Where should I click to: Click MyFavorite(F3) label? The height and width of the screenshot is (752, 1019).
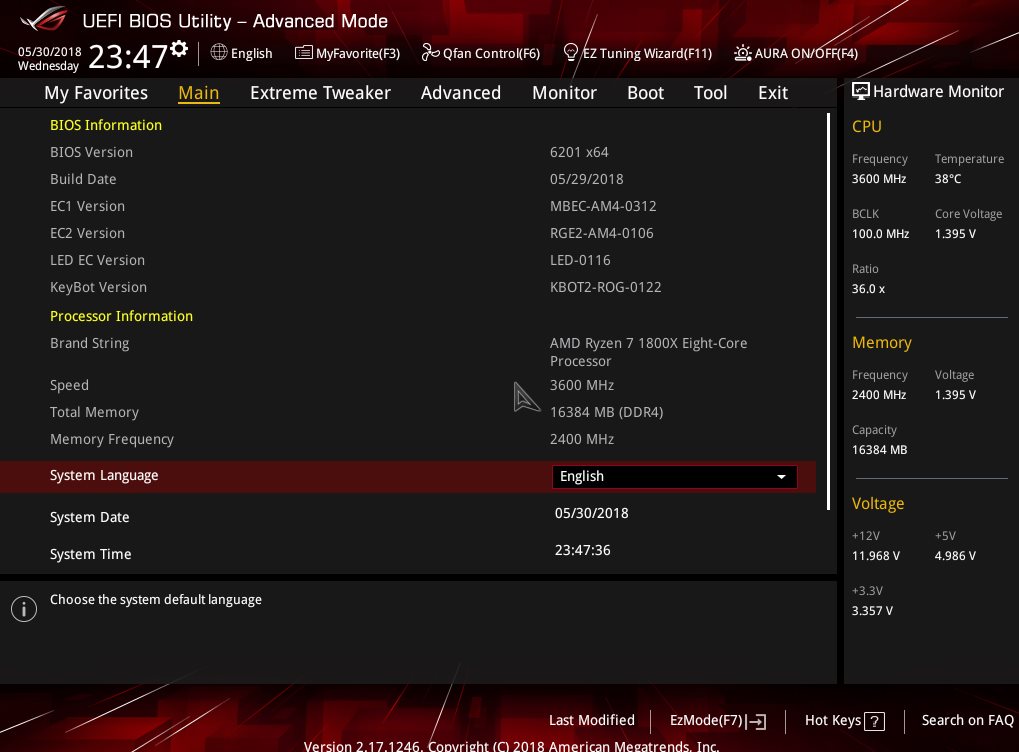[x=358, y=53]
